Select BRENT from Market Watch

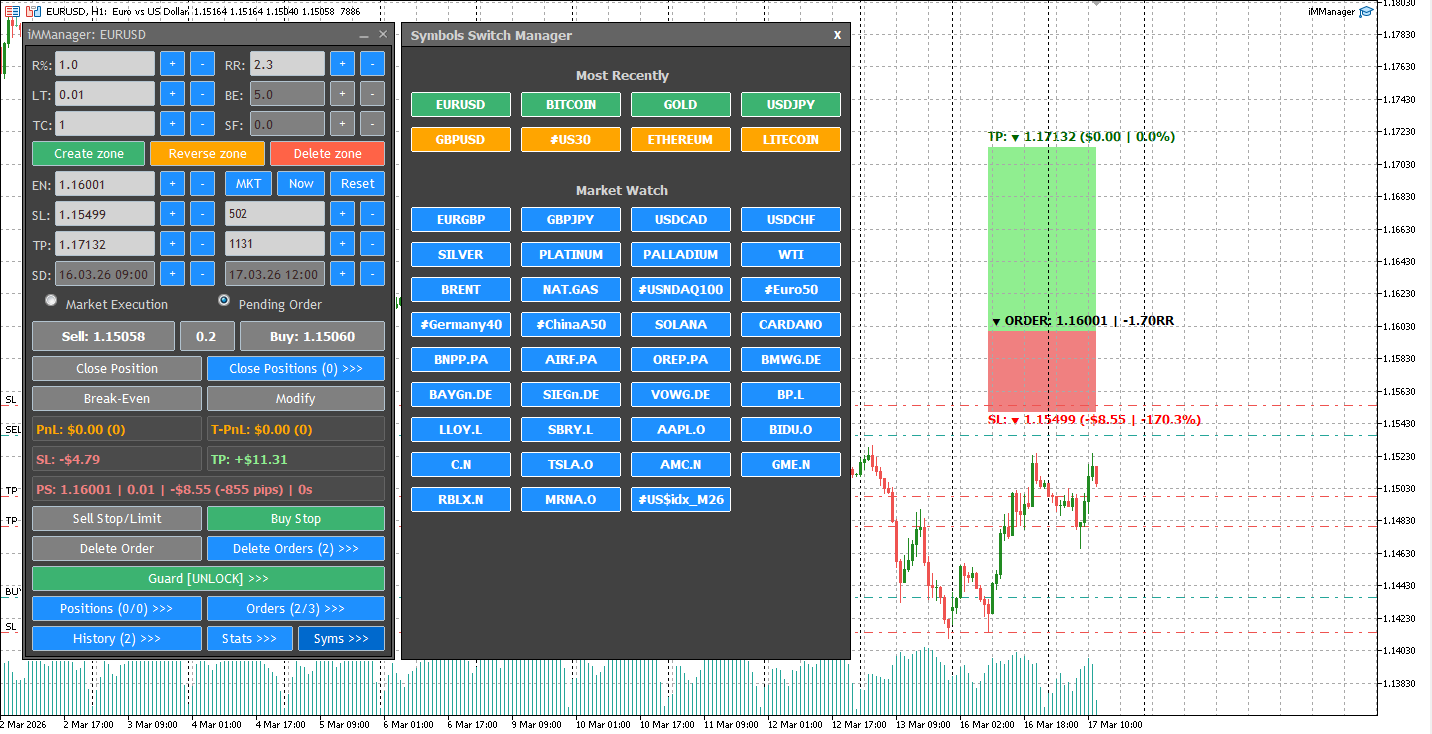(461, 290)
